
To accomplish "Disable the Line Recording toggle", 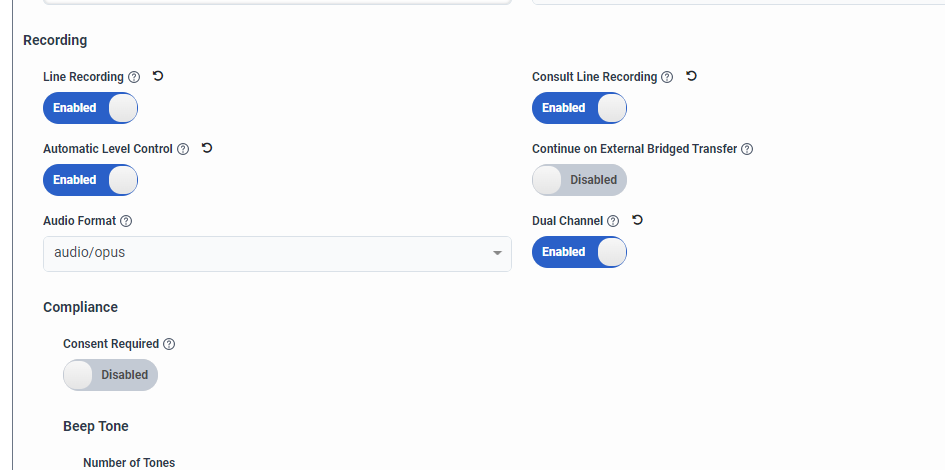I will tap(90, 108).
